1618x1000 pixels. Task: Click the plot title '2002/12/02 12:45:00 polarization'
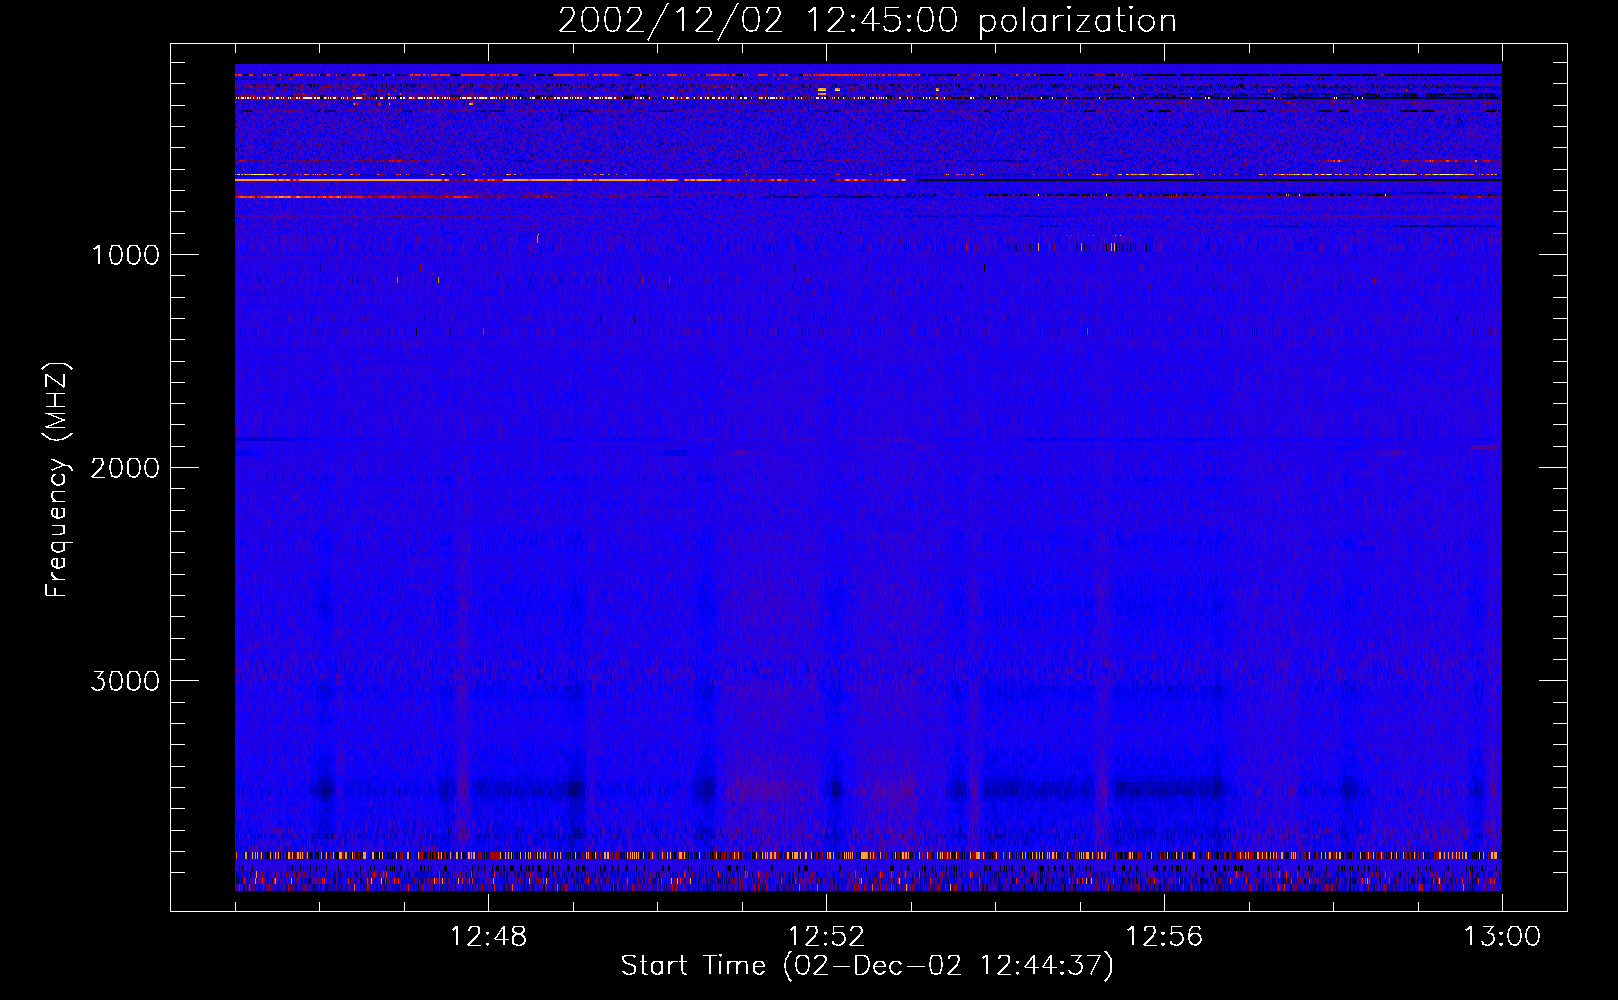pos(867,21)
